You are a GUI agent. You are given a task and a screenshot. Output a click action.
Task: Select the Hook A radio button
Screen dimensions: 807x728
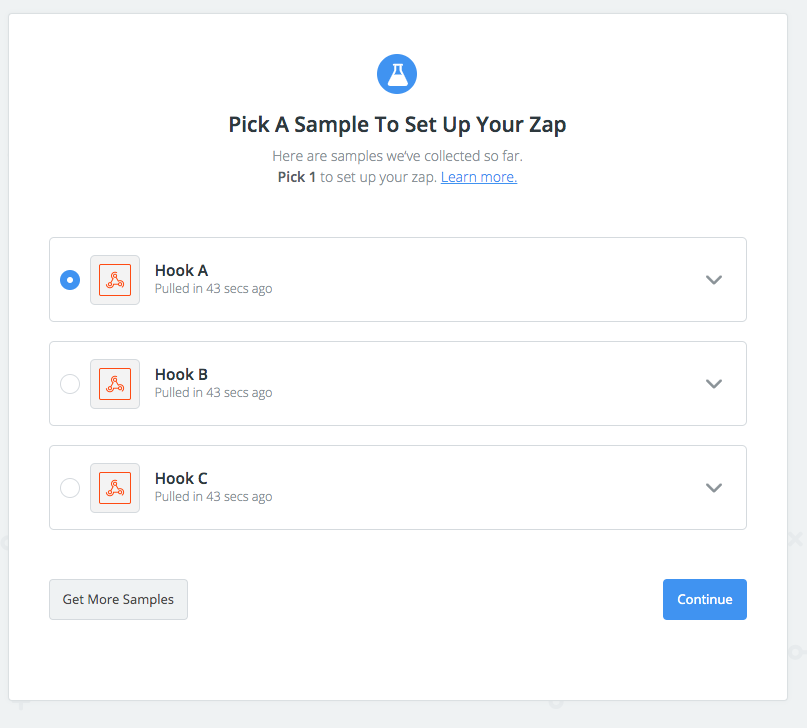70,280
